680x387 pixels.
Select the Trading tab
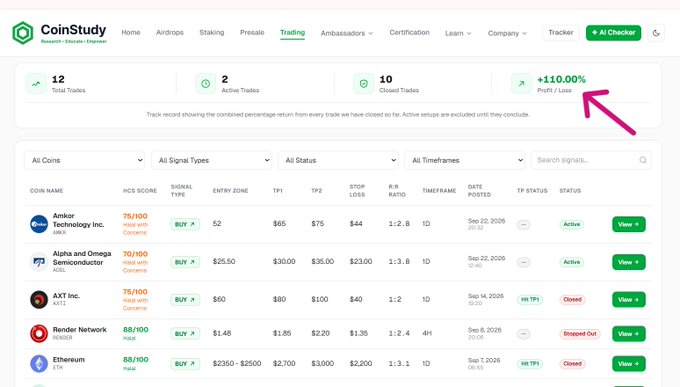[x=292, y=33]
